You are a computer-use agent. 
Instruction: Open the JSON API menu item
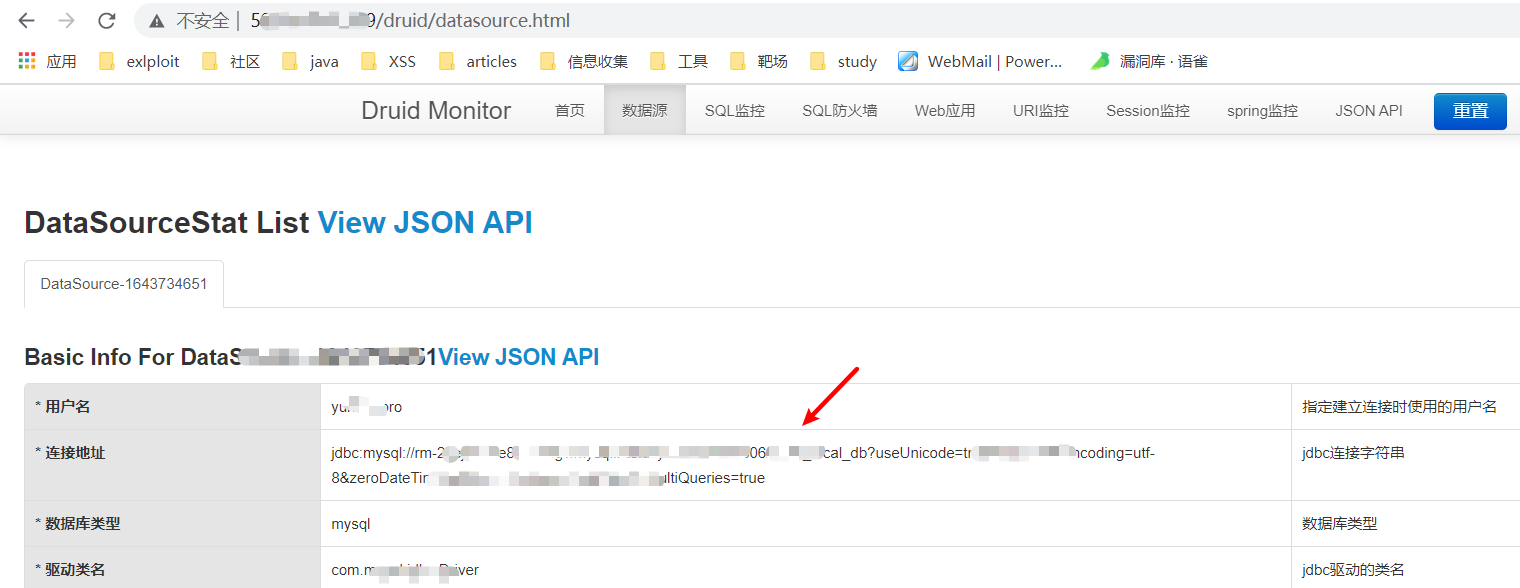point(1369,110)
